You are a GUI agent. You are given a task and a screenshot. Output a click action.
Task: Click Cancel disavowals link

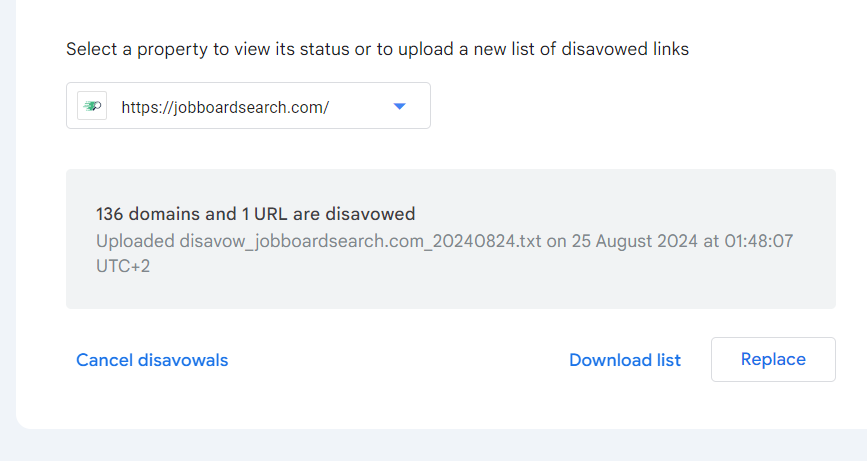[x=152, y=360]
